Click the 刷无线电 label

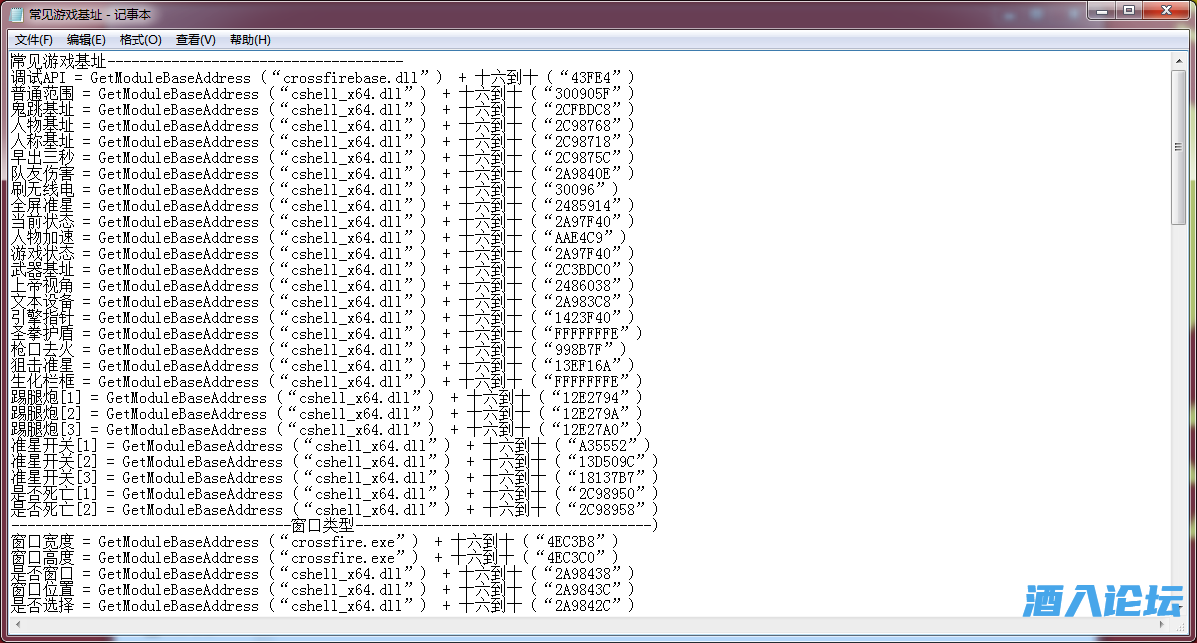43,190
